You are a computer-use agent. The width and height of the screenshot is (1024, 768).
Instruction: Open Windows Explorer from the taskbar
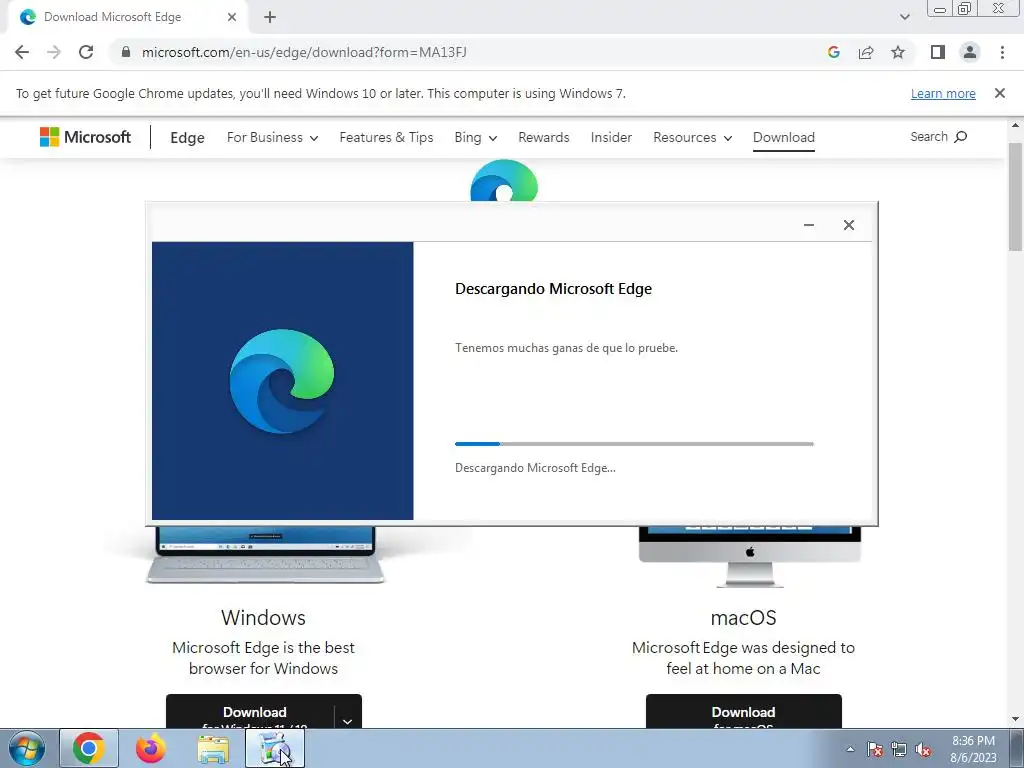tap(213, 750)
